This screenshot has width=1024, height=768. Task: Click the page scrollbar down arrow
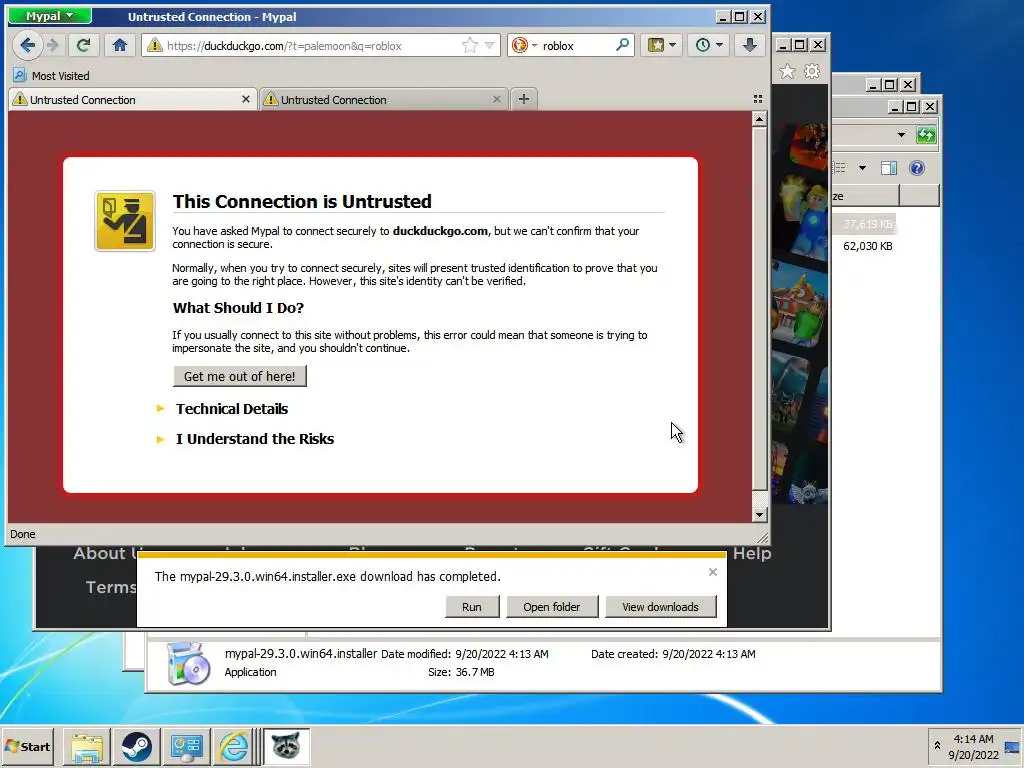click(x=759, y=515)
